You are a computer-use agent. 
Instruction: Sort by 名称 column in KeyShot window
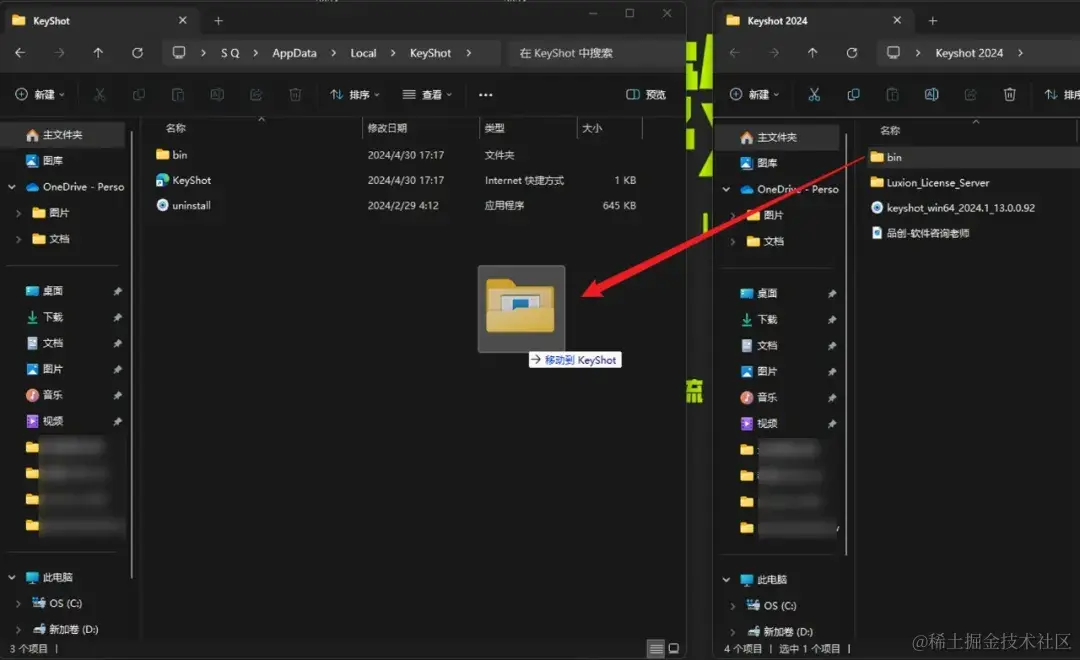pos(176,128)
